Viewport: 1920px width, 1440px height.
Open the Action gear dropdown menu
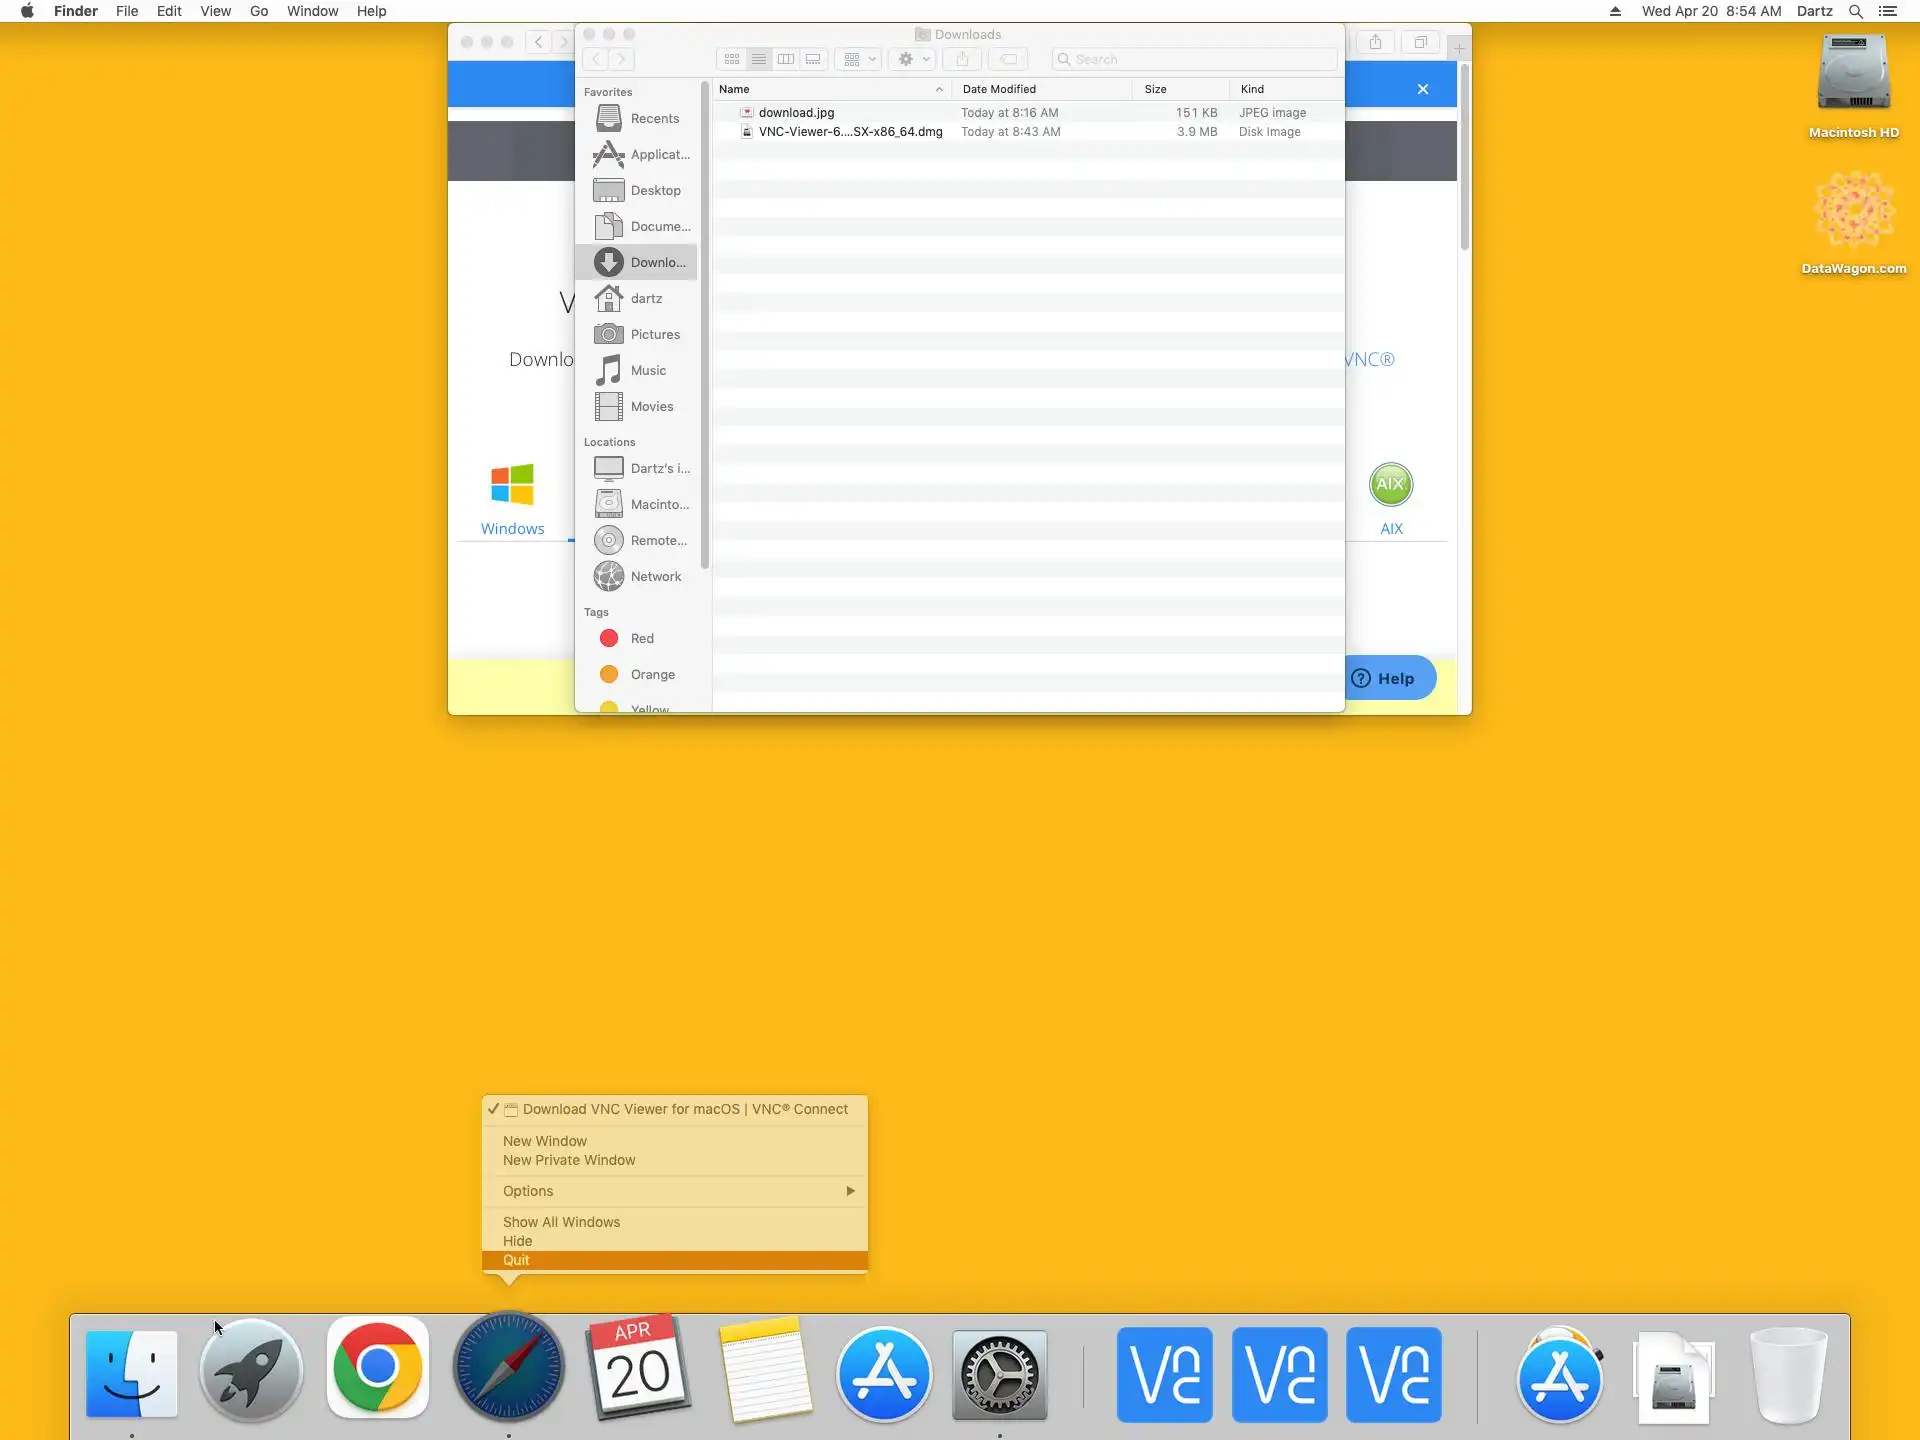(x=912, y=59)
